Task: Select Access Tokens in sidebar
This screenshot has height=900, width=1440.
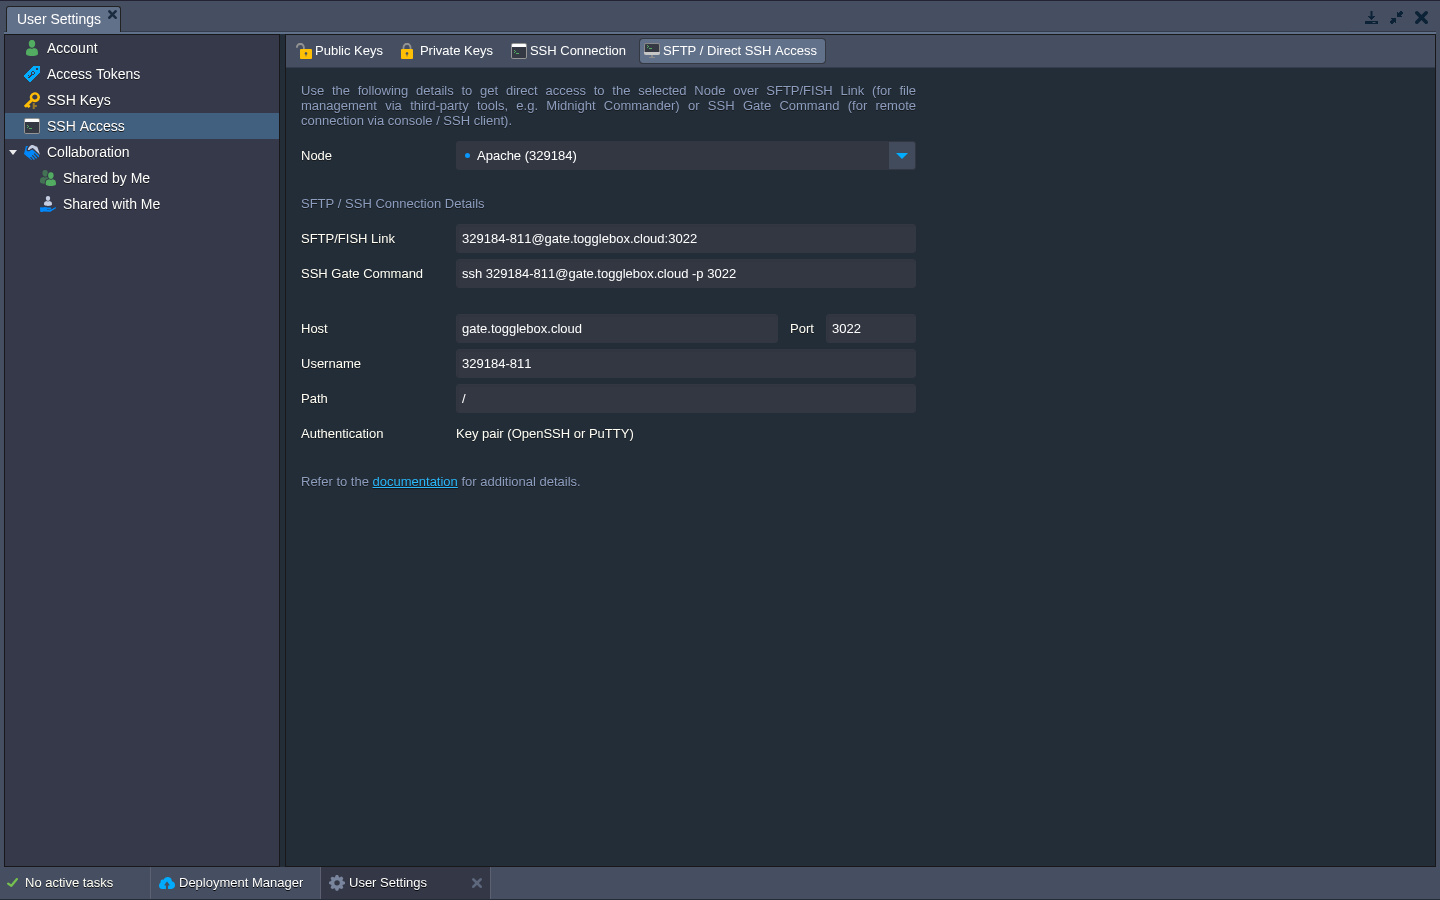Action: coord(142,74)
